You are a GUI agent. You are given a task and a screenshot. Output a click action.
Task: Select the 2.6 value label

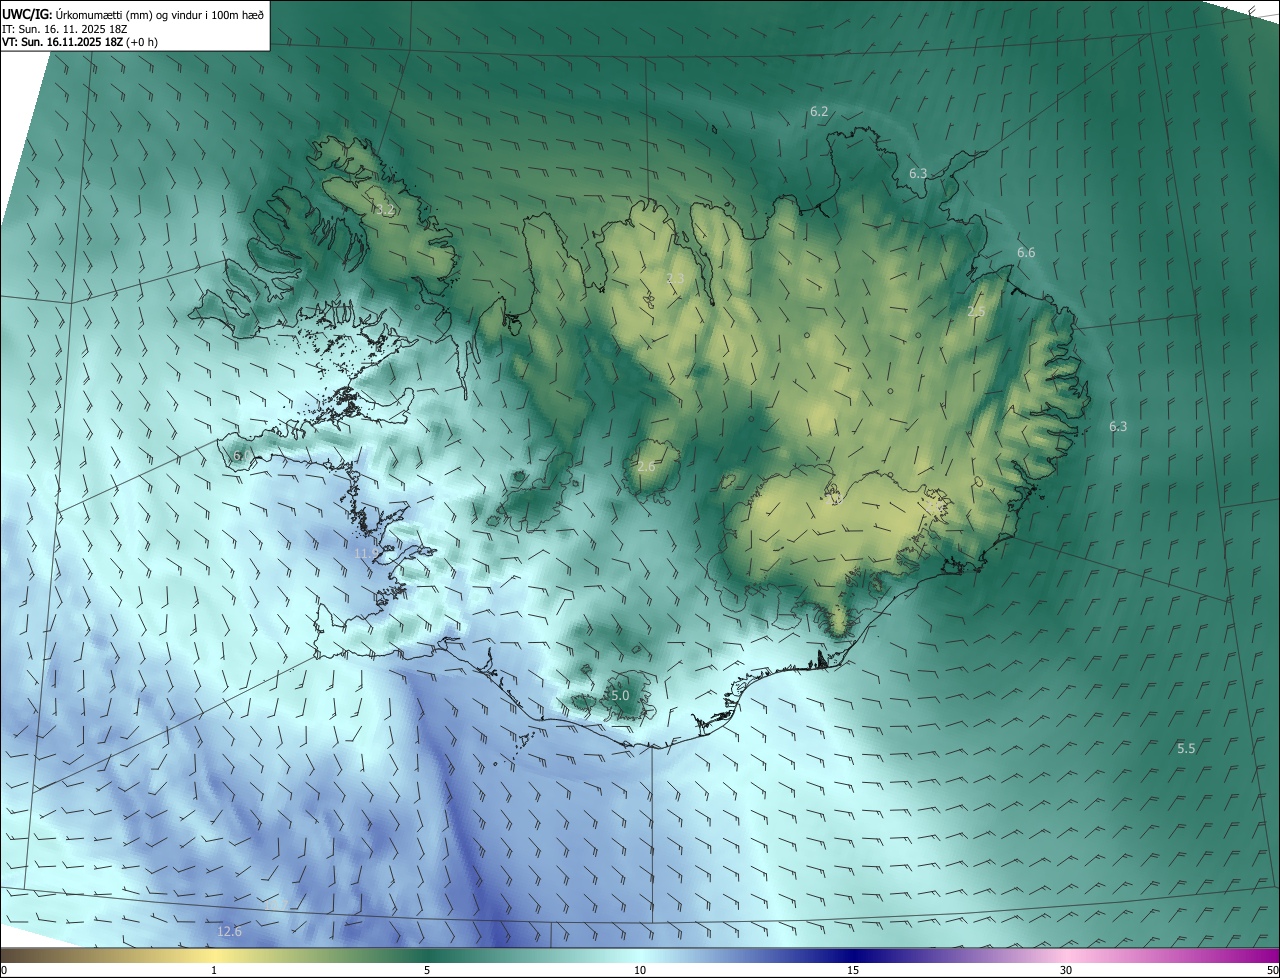pyautogui.click(x=646, y=466)
